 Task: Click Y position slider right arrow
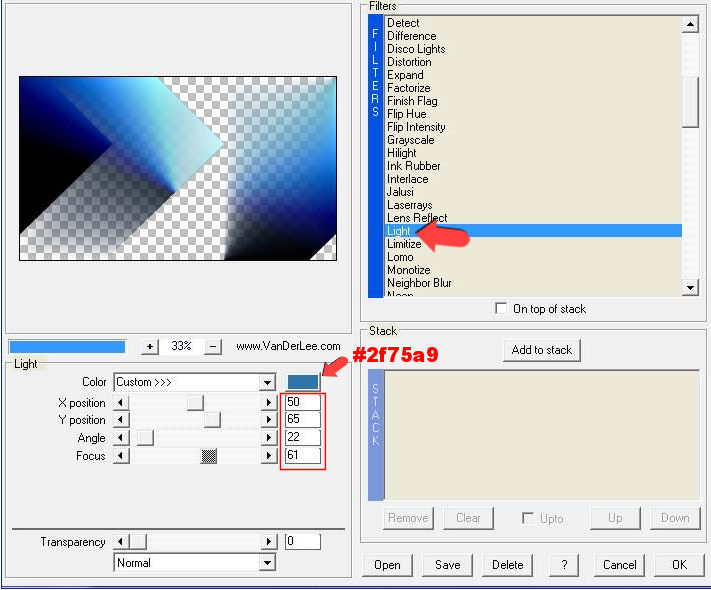tap(268, 420)
